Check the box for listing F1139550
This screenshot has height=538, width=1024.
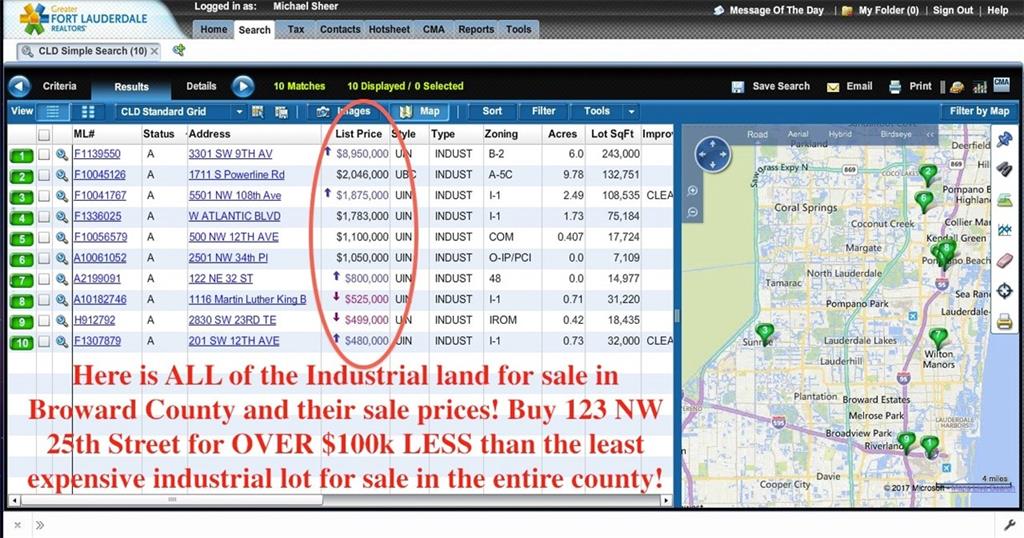pos(44,155)
